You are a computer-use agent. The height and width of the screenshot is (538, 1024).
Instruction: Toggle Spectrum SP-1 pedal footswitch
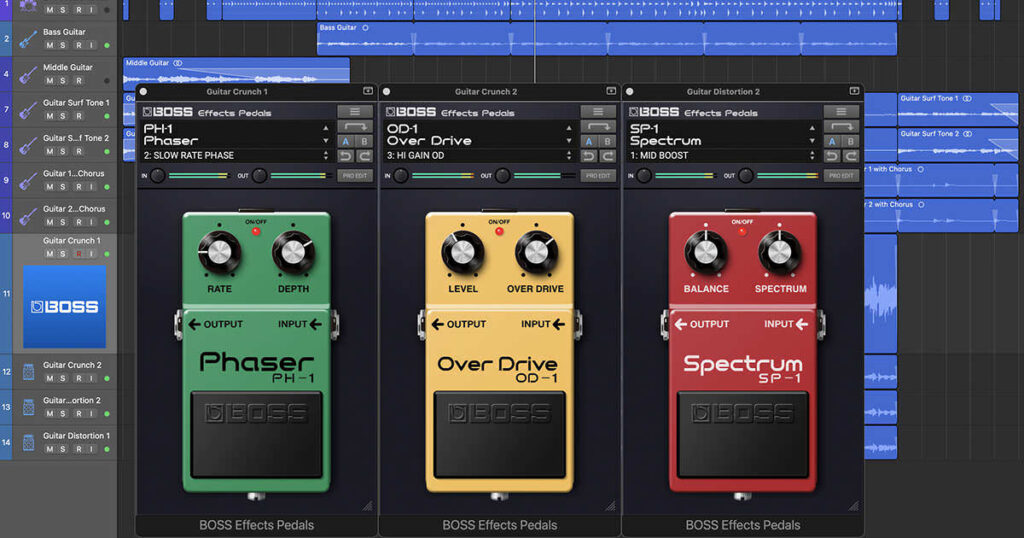click(x=743, y=434)
